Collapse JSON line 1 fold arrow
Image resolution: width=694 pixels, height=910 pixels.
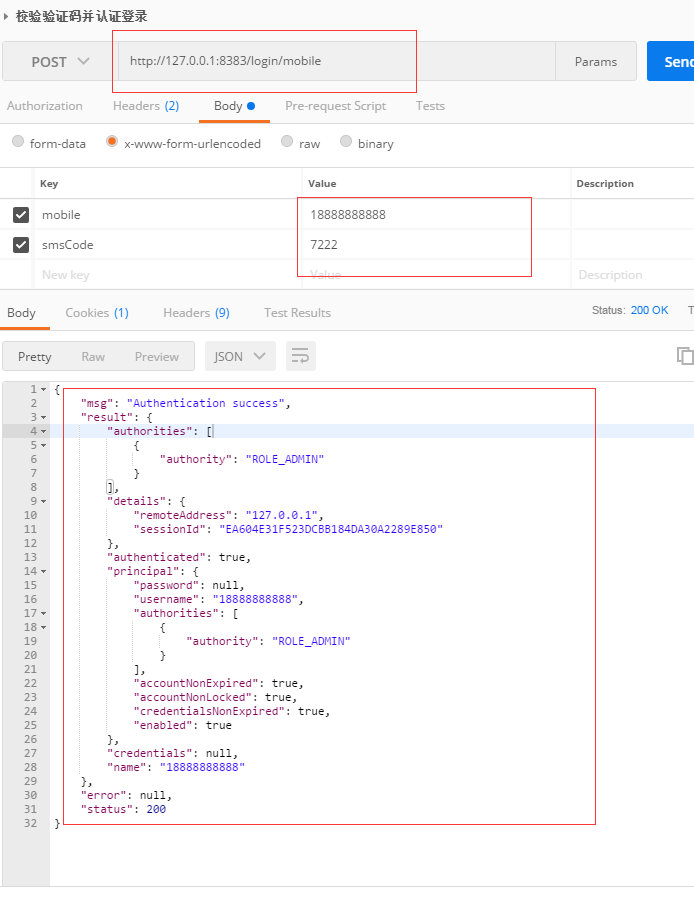[44, 389]
